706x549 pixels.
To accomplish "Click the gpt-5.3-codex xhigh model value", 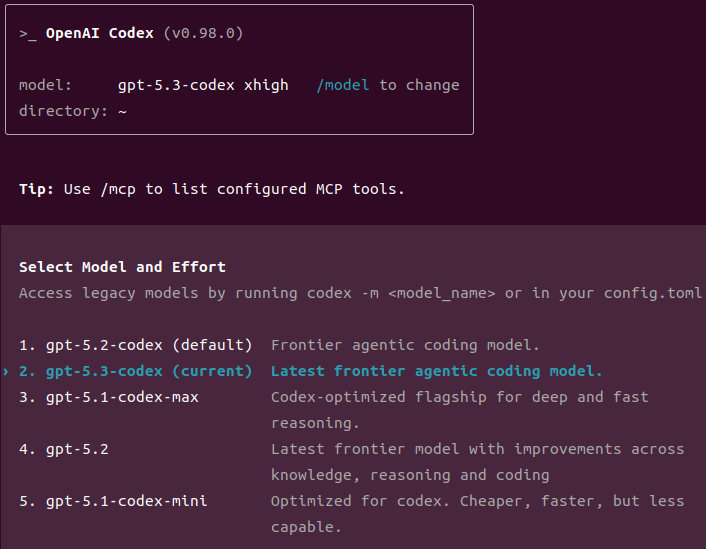I will point(203,85).
